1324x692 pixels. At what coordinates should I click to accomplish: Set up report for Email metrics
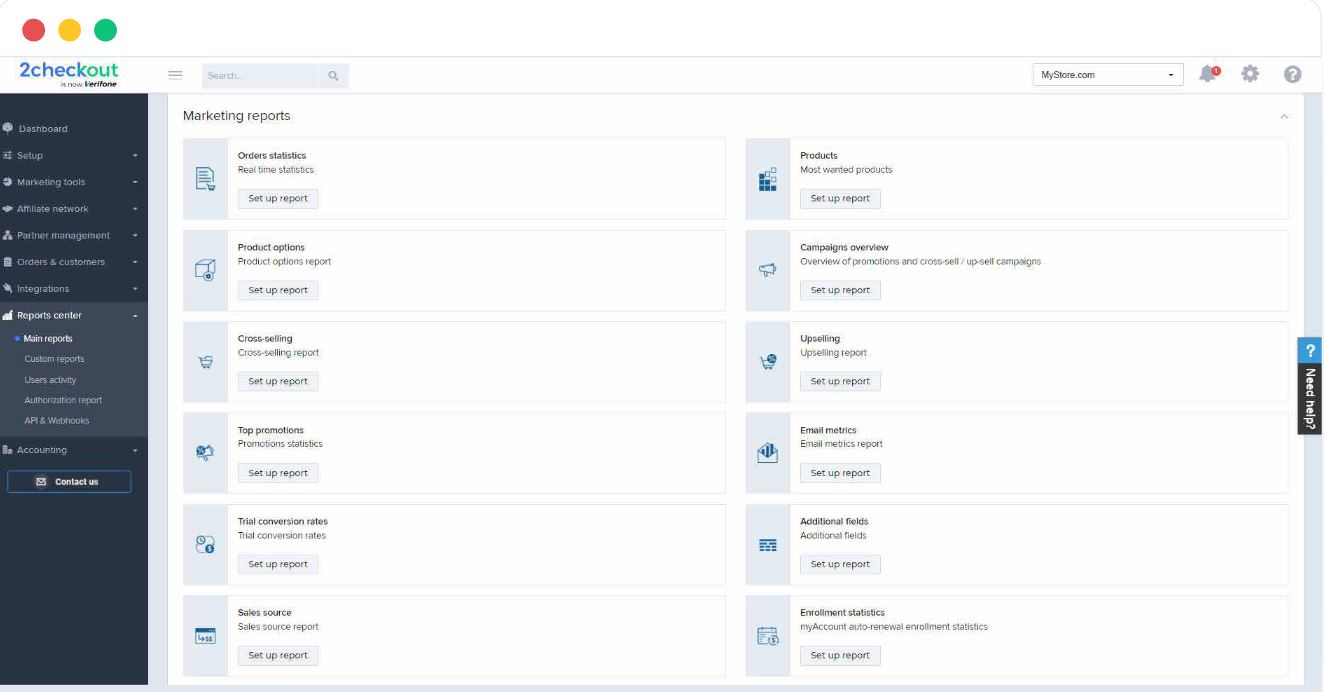840,473
